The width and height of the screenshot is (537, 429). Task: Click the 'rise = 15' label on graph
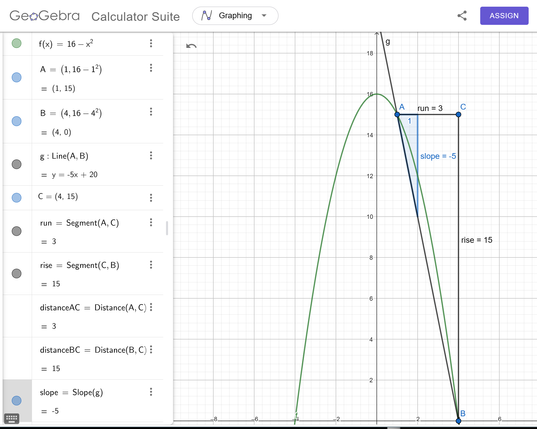click(477, 240)
